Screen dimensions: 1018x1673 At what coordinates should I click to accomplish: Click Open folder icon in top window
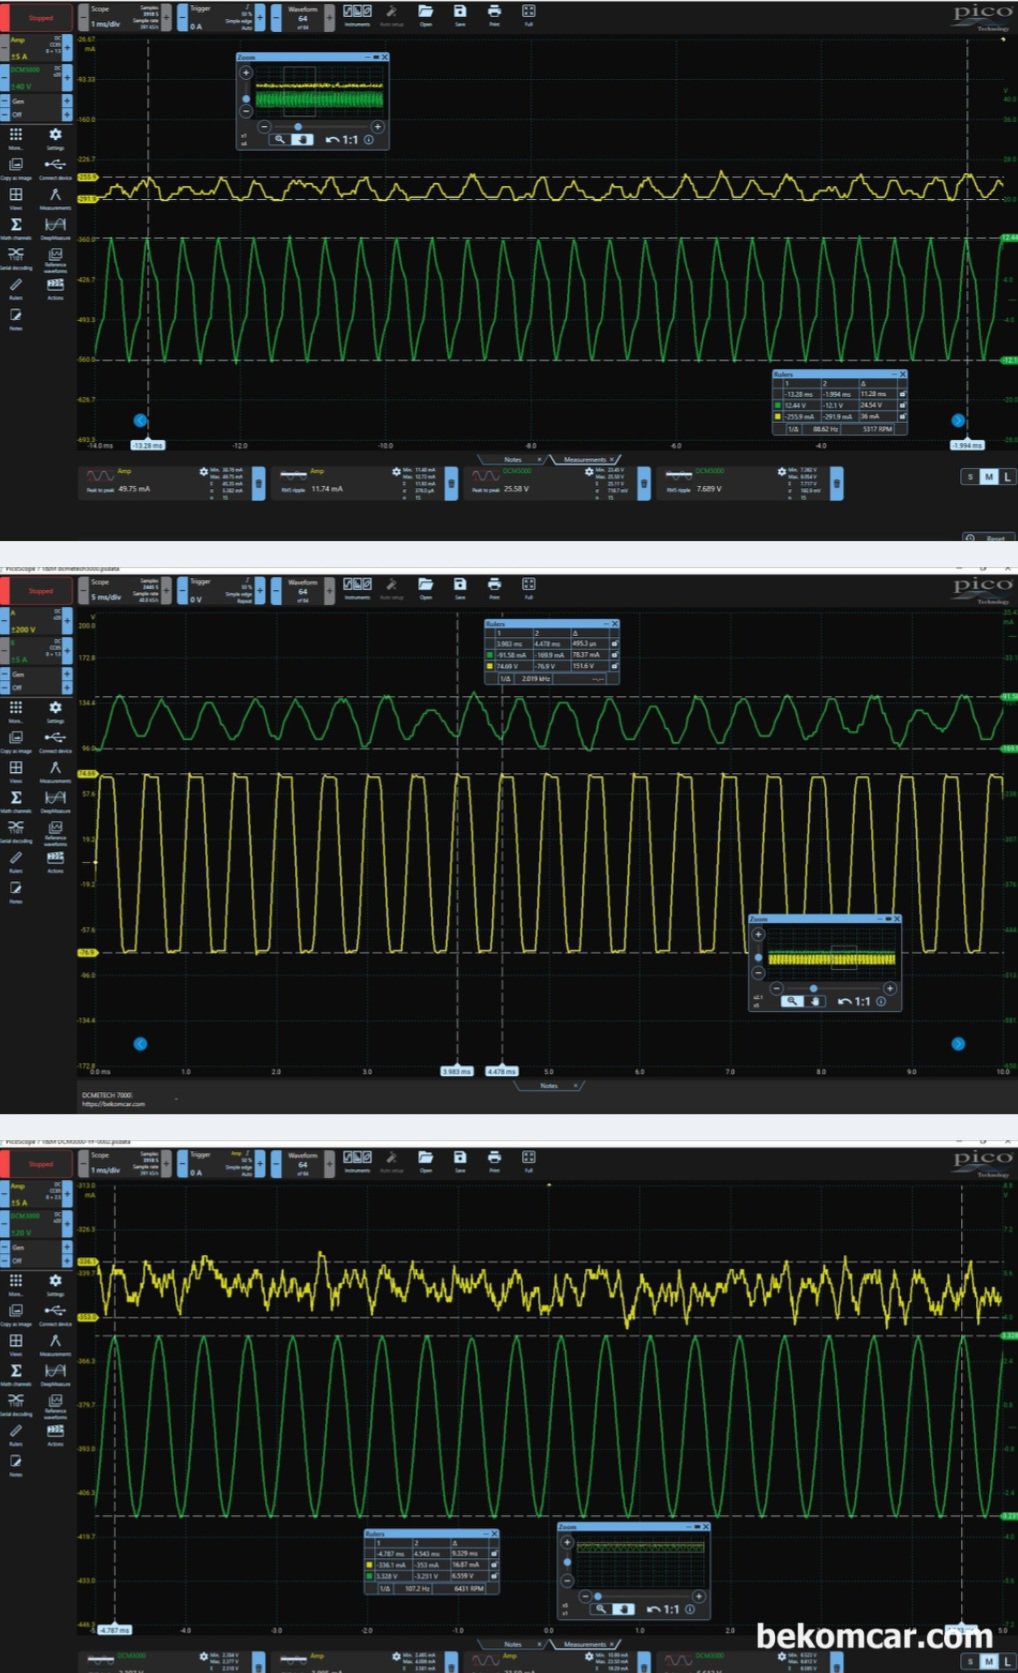coord(425,11)
